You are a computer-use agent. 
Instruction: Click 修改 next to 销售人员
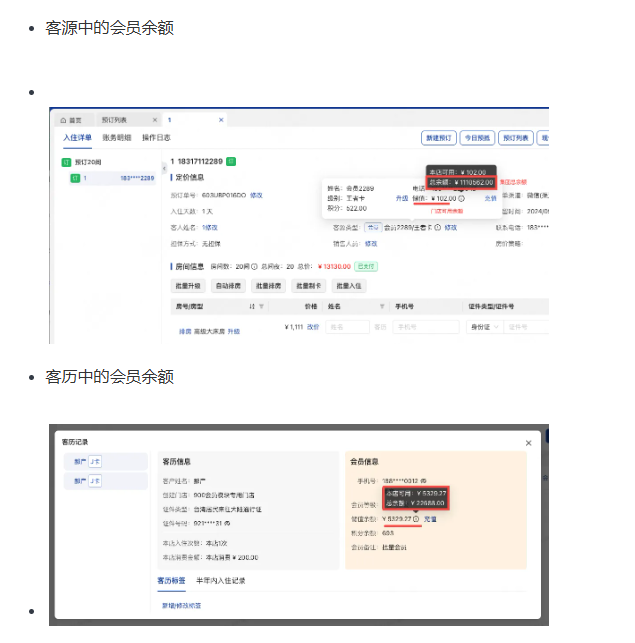click(371, 244)
